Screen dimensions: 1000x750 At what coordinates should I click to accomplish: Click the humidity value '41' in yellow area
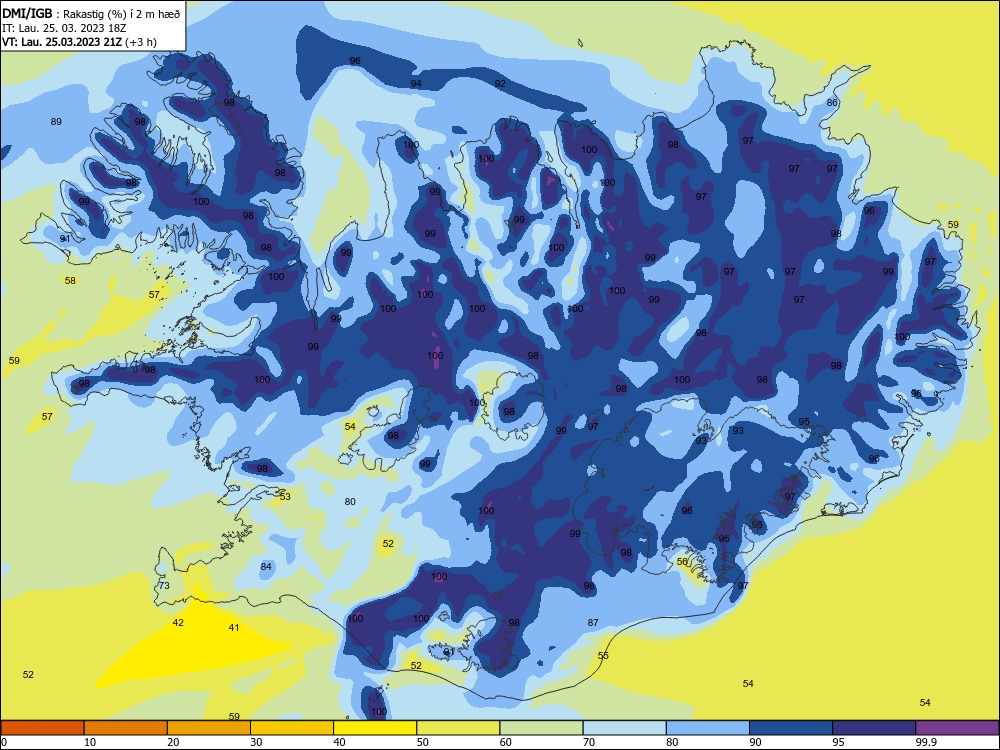(x=234, y=628)
